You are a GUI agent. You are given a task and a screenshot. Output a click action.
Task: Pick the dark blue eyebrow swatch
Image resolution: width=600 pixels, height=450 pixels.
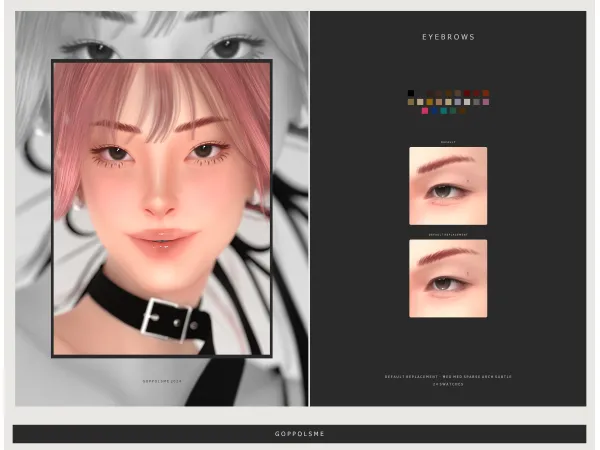click(x=434, y=111)
